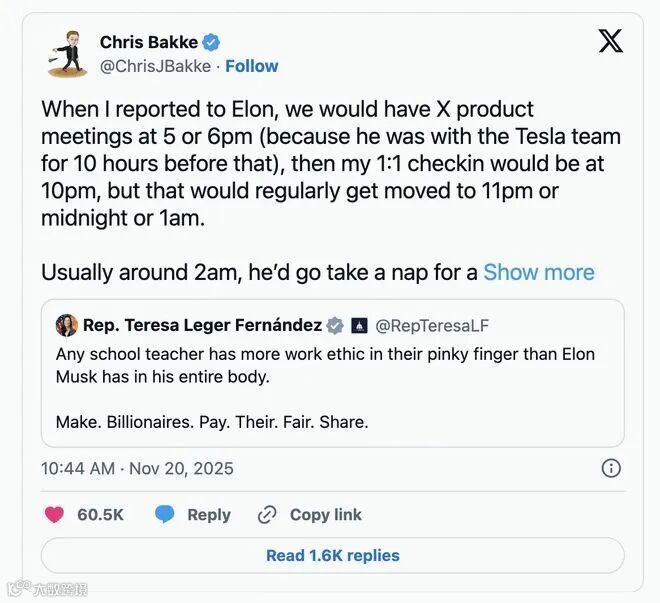Open the quoted tweet about school teachers
The height and width of the screenshot is (603, 660).
[x=332, y=388]
